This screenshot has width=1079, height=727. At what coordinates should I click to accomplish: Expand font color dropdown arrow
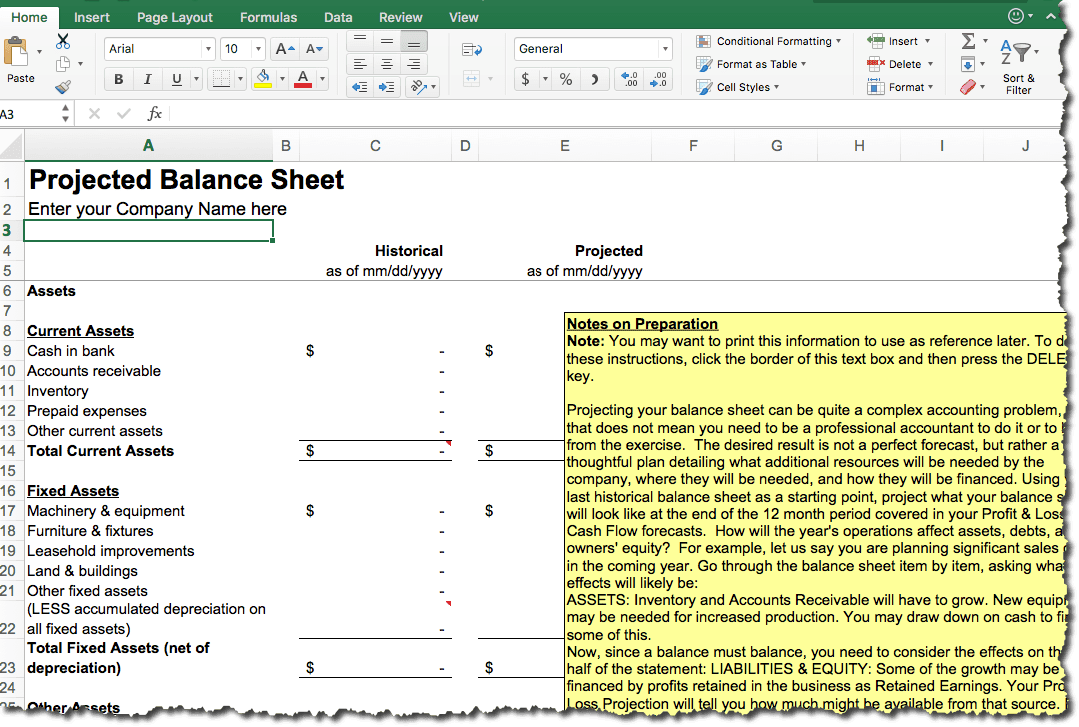321,79
